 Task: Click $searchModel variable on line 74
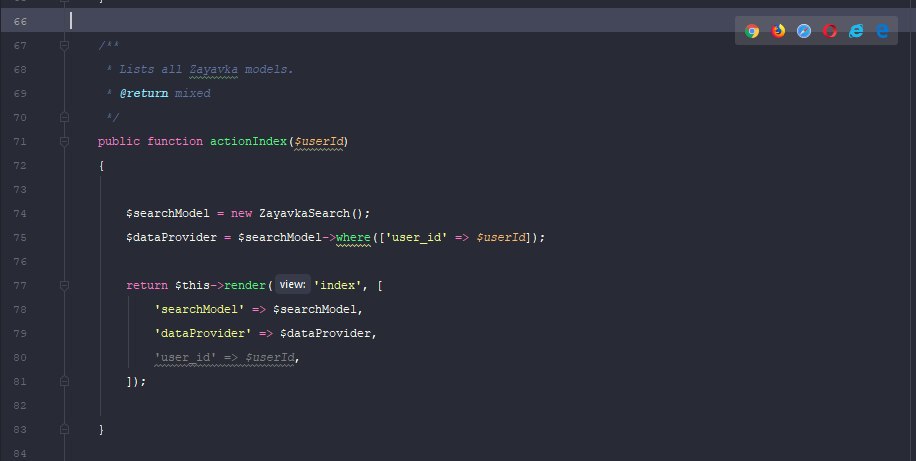(168, 213)
